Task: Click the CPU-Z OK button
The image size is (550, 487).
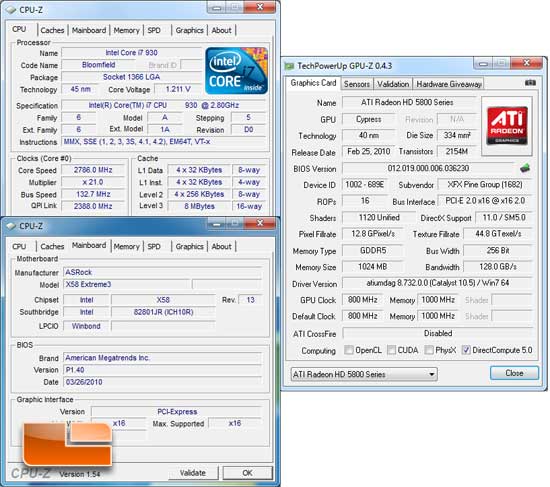Action: (247, 473)
